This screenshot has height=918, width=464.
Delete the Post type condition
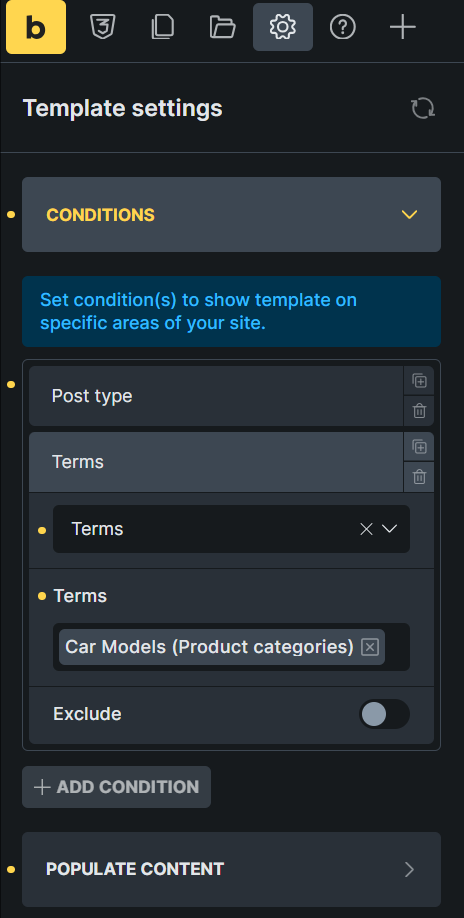point(419,411)
